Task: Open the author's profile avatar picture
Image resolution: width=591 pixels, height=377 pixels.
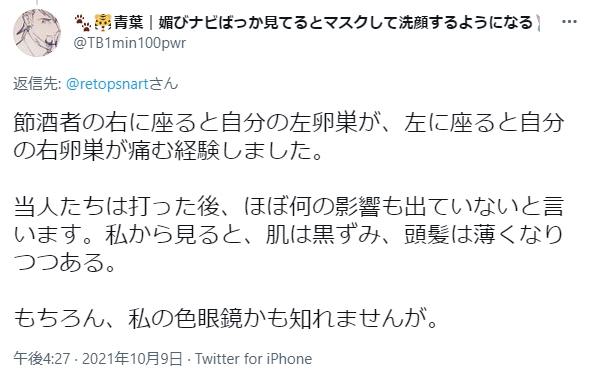Action: [37, 33]
